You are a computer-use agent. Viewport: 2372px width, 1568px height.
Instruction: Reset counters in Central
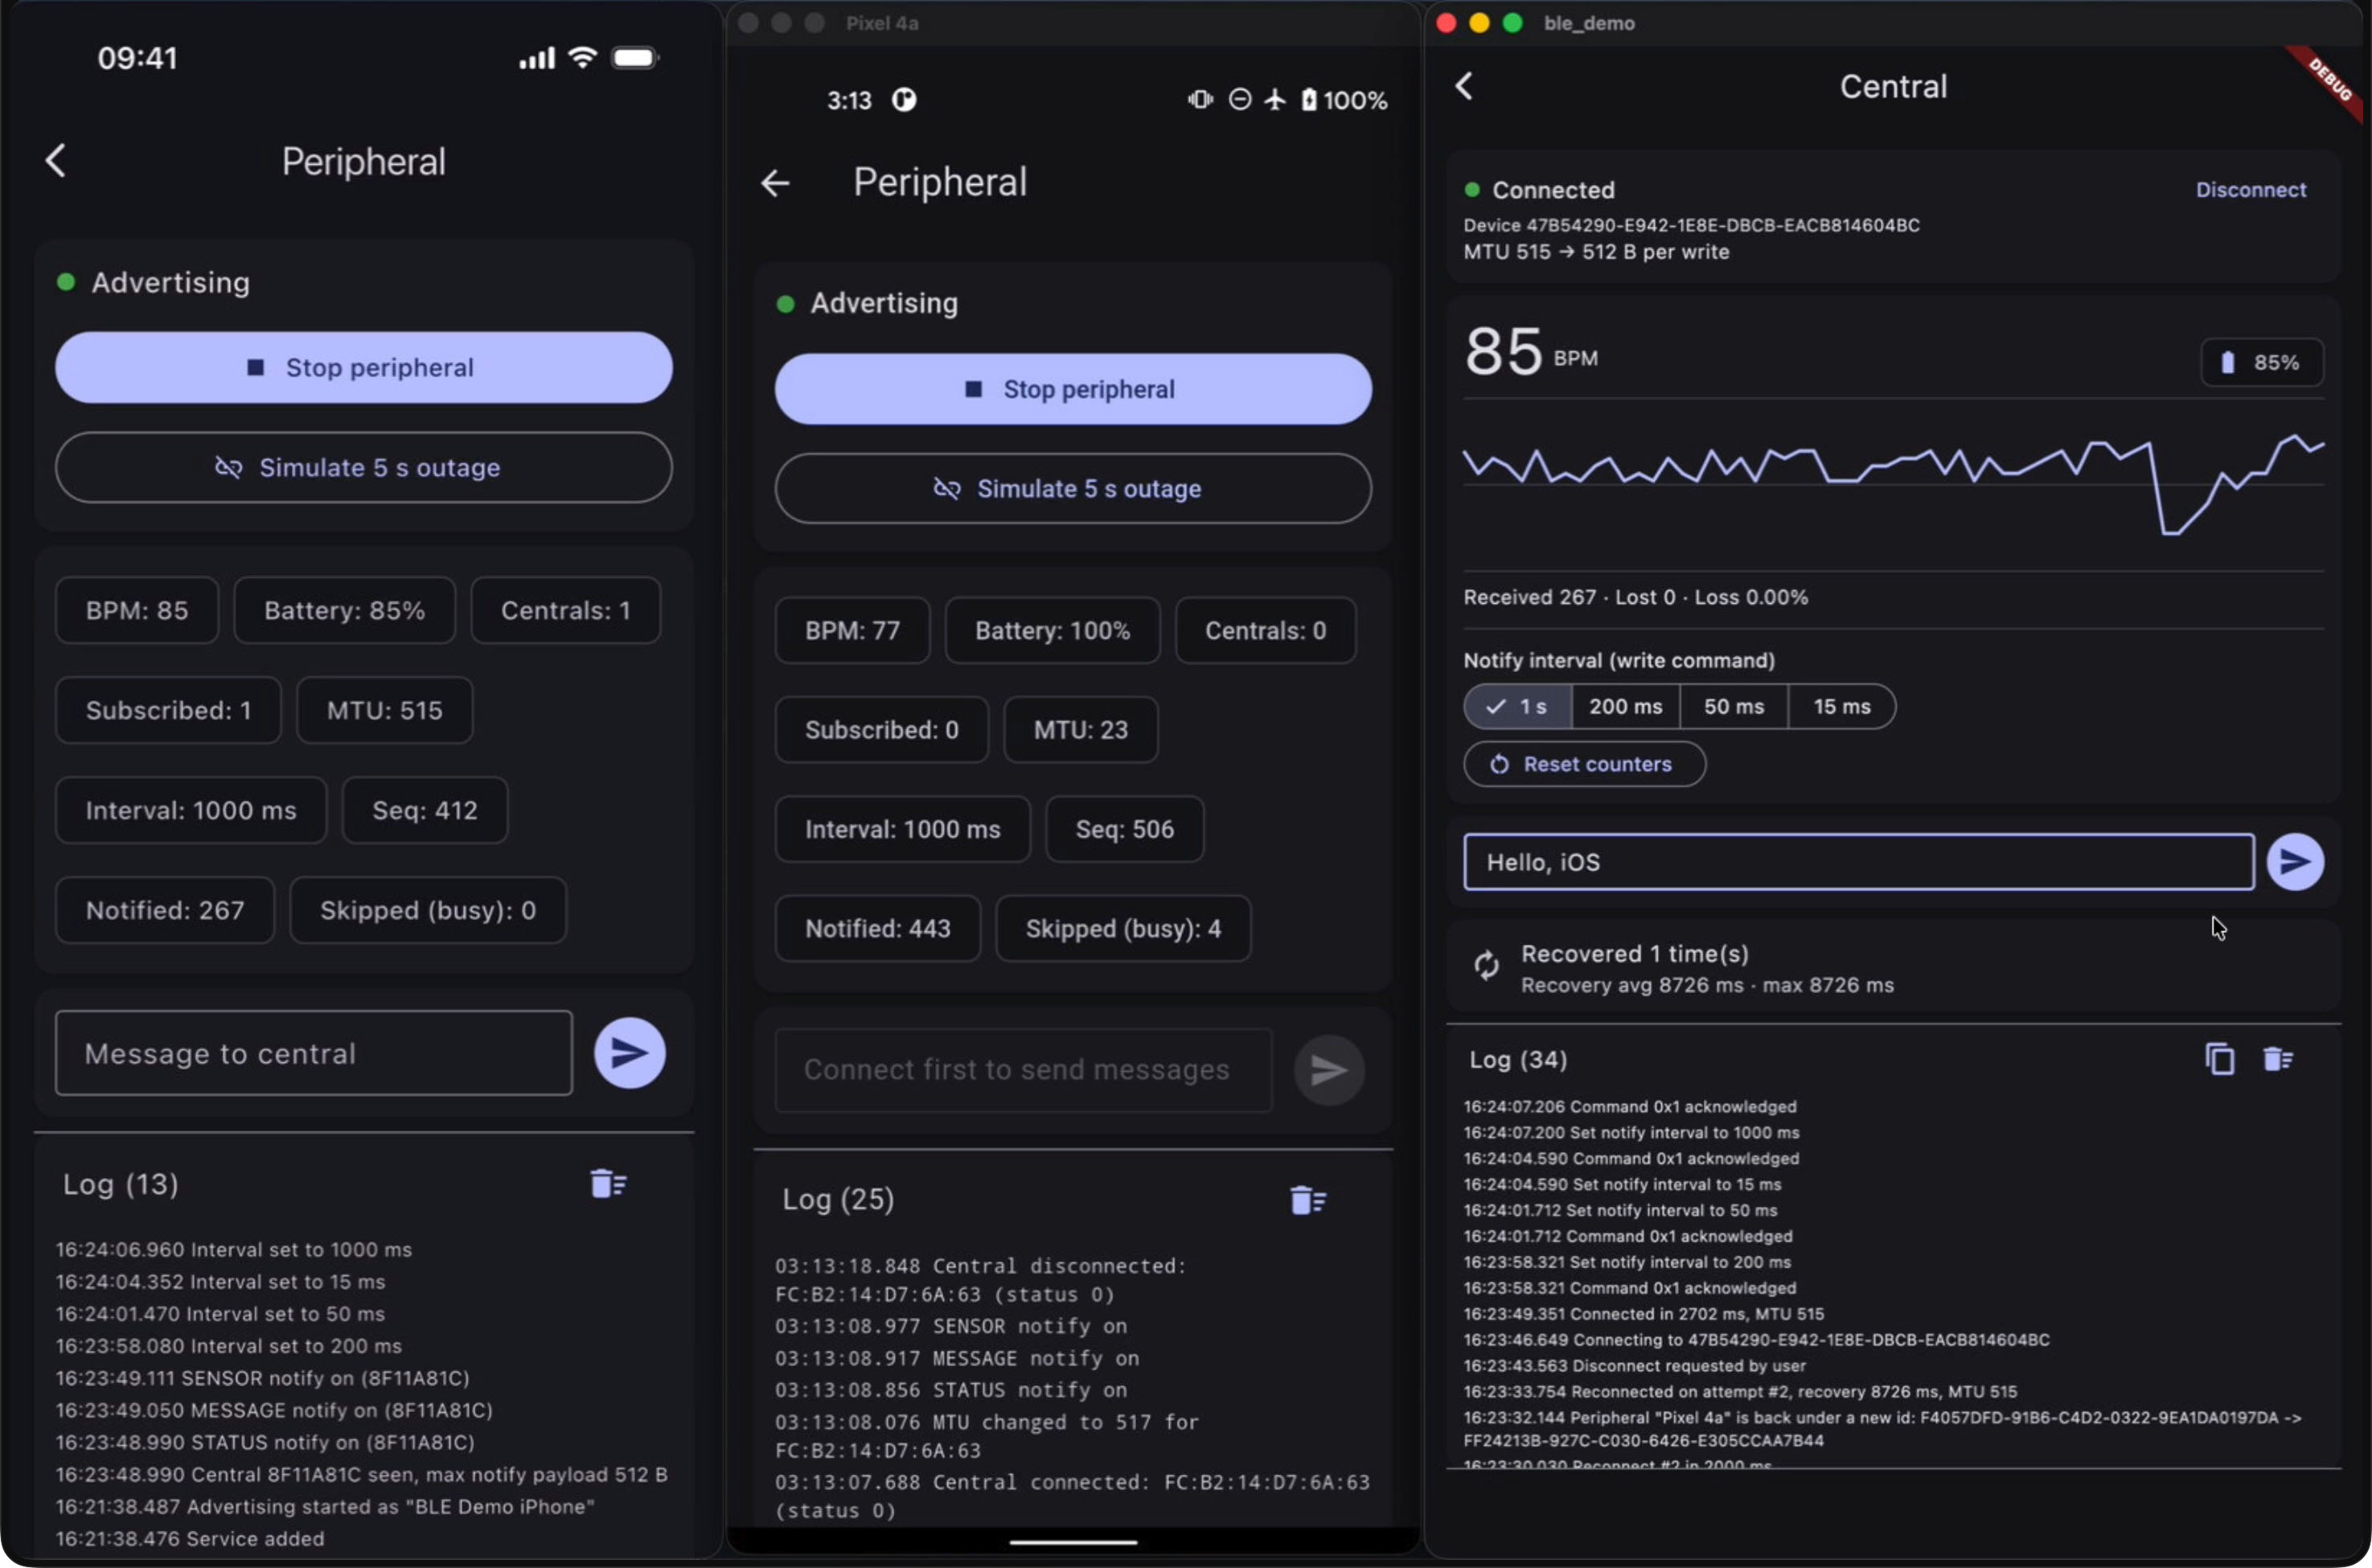pos(1584,764)
